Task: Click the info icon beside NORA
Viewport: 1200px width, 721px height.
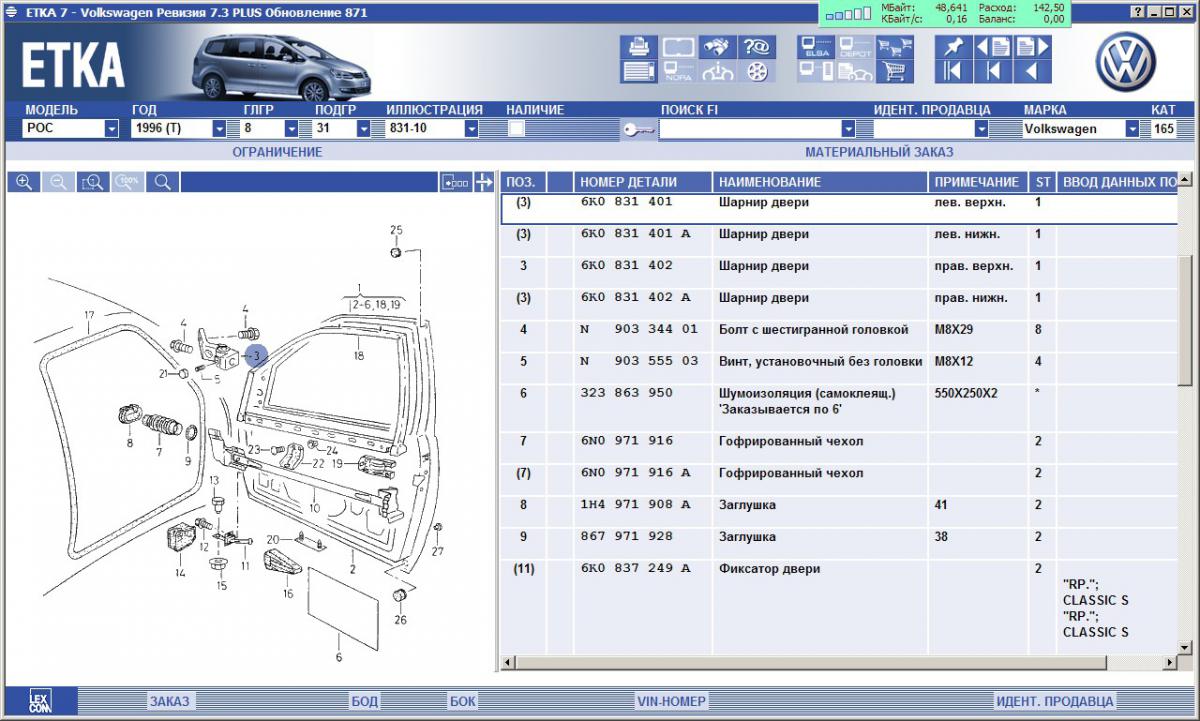Action: pyautogui.click(x=719, y=71)
